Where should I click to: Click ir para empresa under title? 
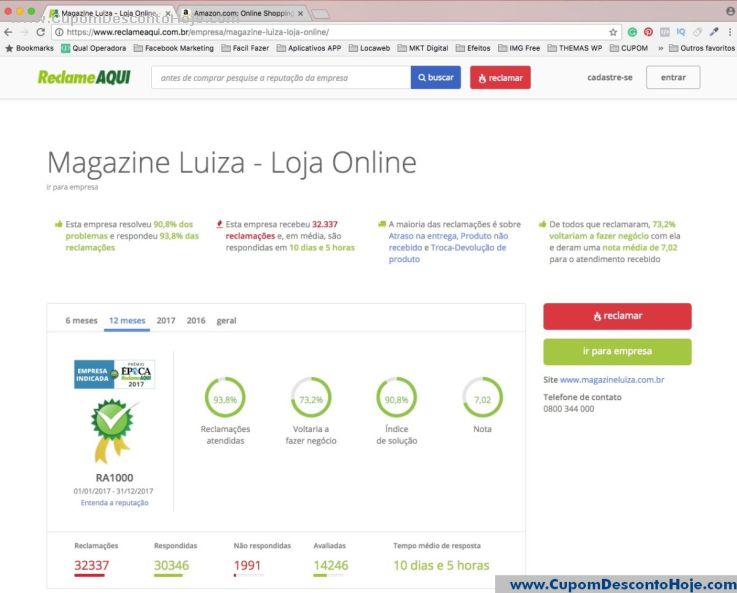(72, 187)
